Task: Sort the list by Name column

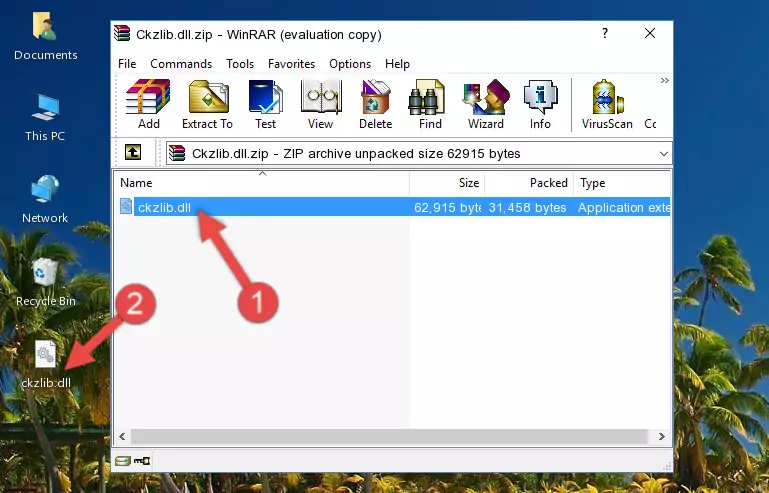Action: [262, 183]
